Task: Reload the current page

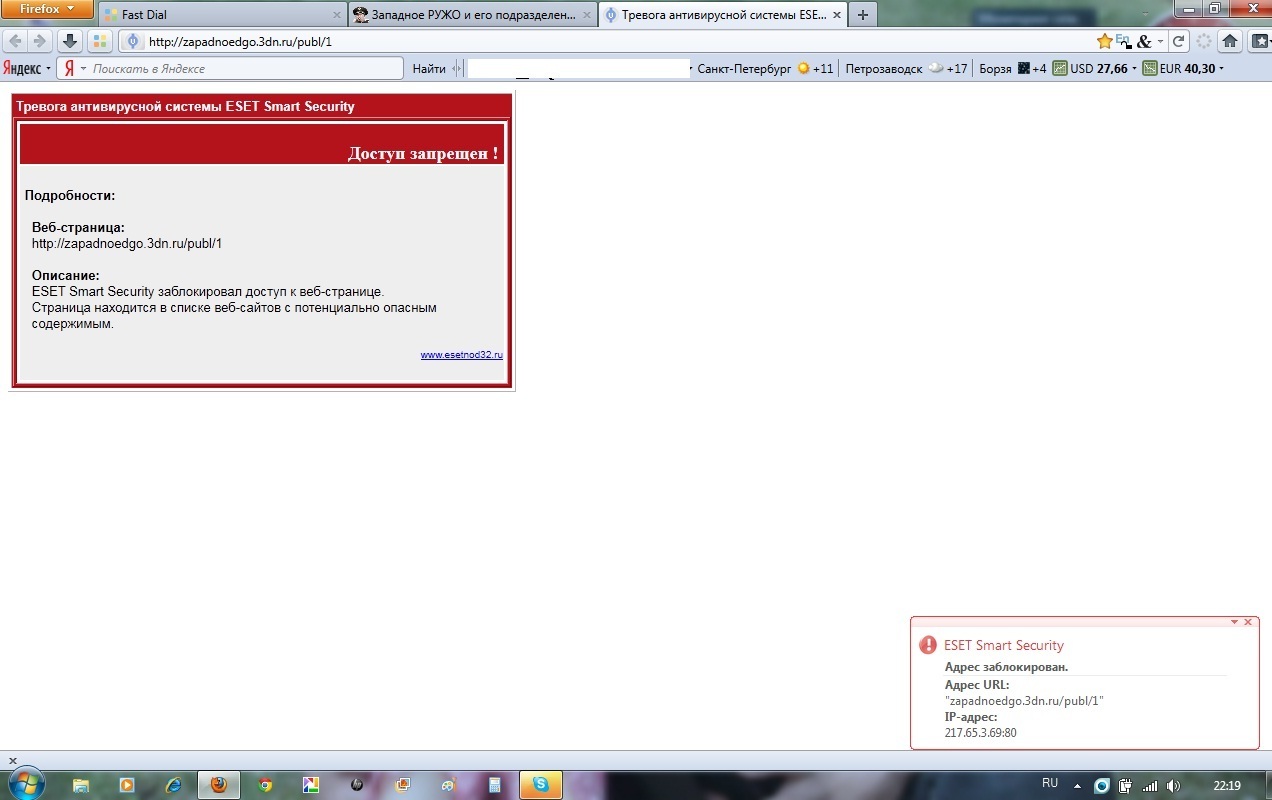Action: 1179,41
